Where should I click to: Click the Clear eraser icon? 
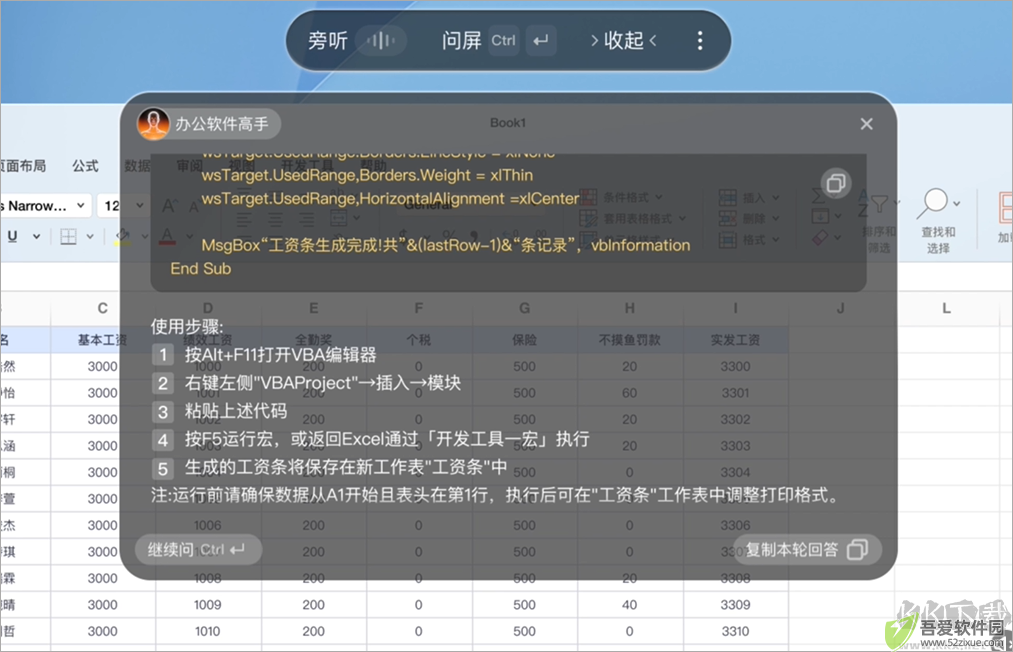(819, 238)
